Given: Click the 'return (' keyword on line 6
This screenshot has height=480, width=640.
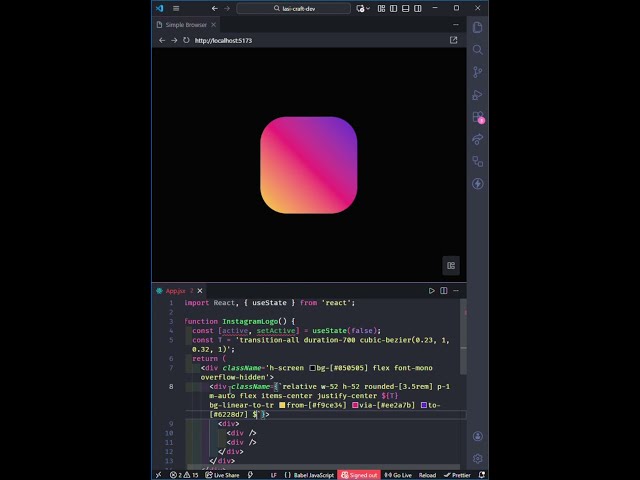Looking at the screenshot, I should click(209, 359).
